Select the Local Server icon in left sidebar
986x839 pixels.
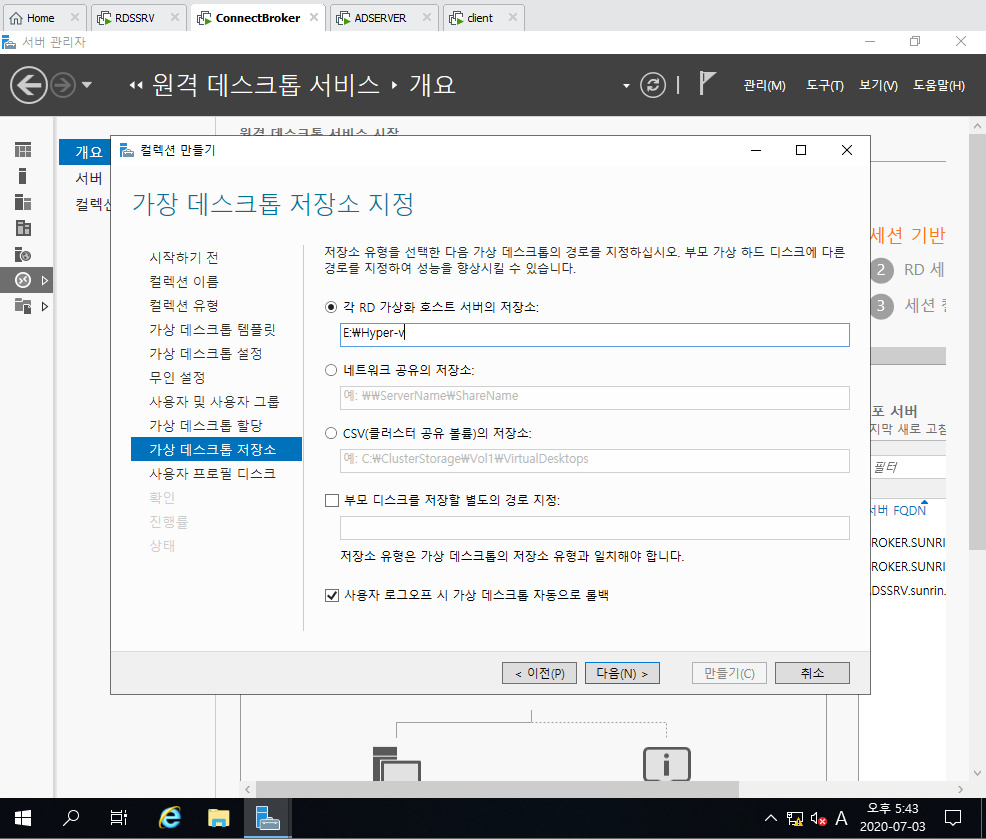(23, 176)
